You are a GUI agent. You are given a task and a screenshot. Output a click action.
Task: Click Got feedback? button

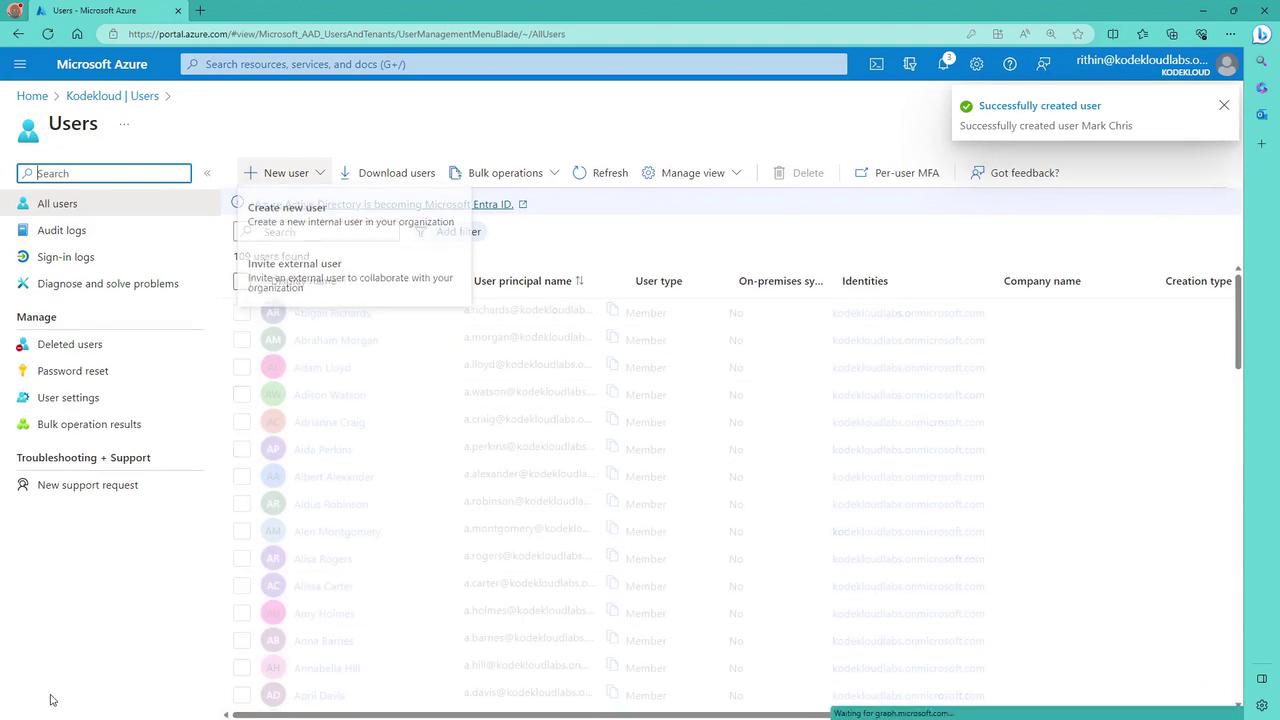click(1014, 173)
